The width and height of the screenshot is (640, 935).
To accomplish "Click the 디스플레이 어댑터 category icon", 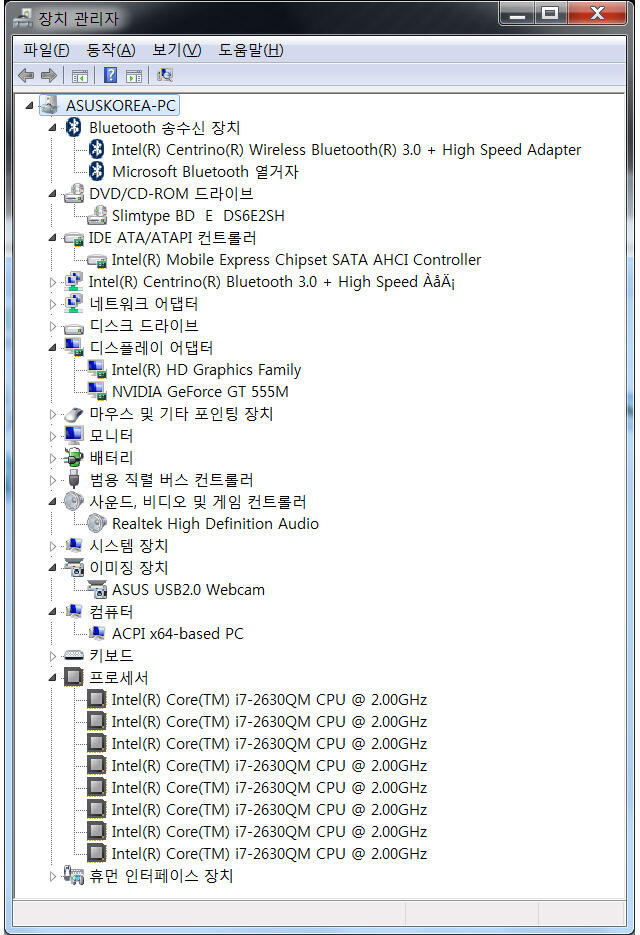I will (74, 347).
